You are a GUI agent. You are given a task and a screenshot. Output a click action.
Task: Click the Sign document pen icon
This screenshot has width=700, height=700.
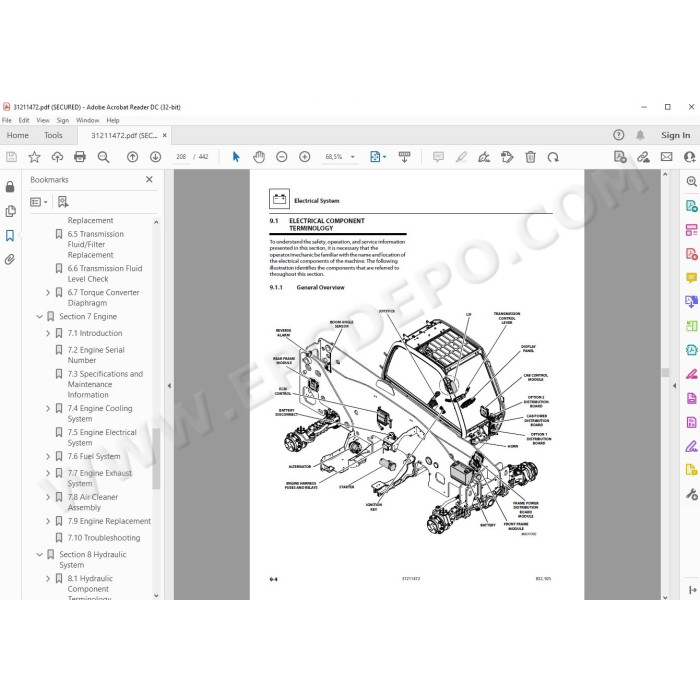click(x=484, y=157)
